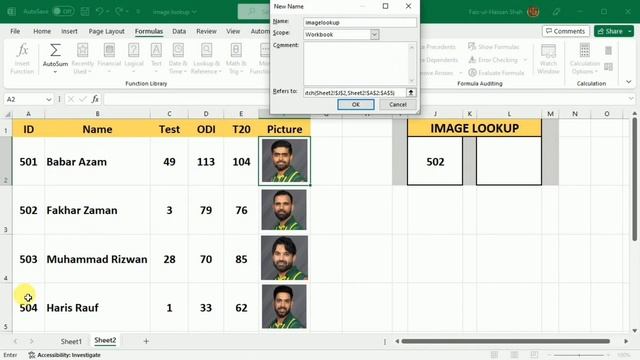This screenshot has width=640, height=360.
Task: Open the Scope dropdown
Action: tap(374, 35)
